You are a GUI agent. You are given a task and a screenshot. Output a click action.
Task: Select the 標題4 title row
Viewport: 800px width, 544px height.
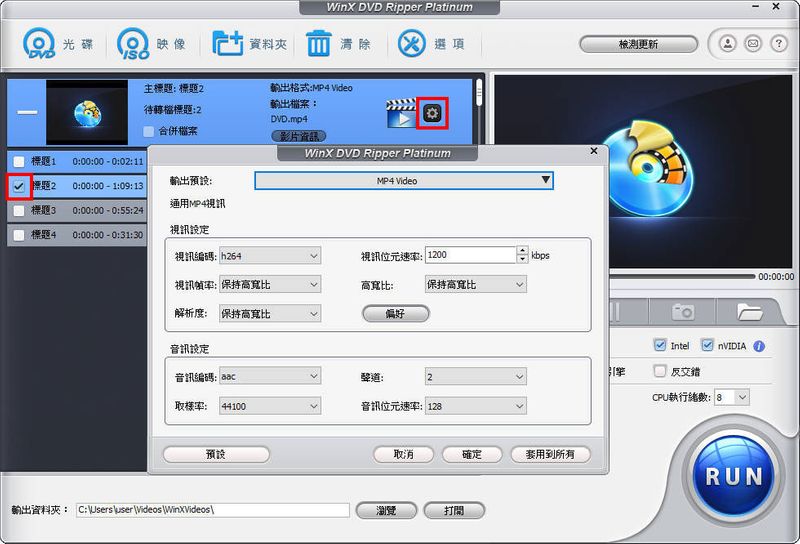coord(78,235)
